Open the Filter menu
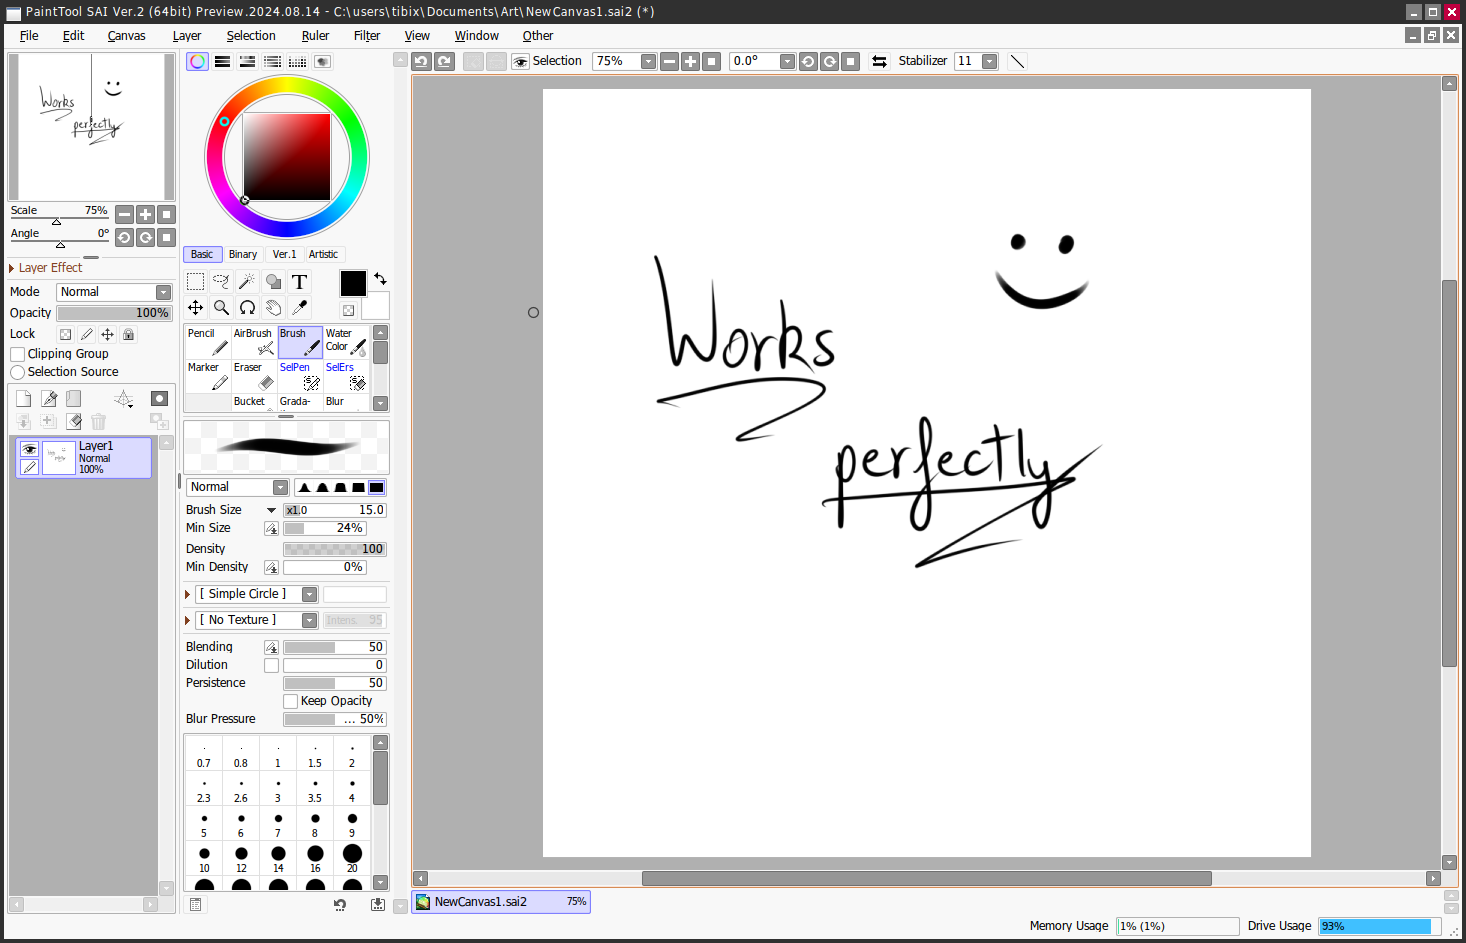 (366, 36)
